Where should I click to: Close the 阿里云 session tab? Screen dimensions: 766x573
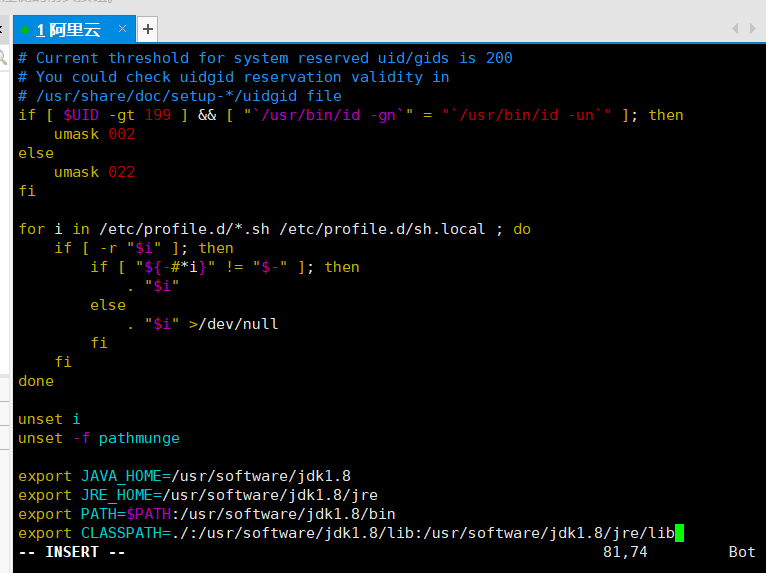(x=123, y=29)
